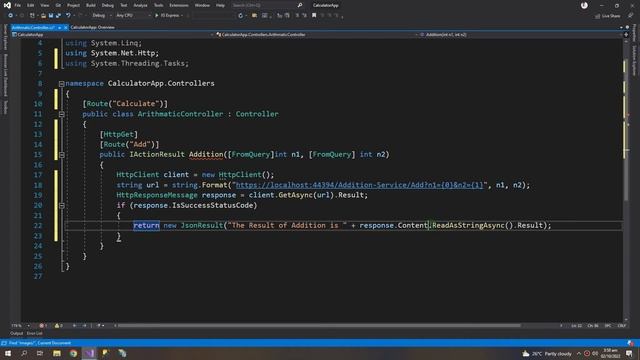
Task: Click the Undo toolbar icon
Action: click(68, 16)
